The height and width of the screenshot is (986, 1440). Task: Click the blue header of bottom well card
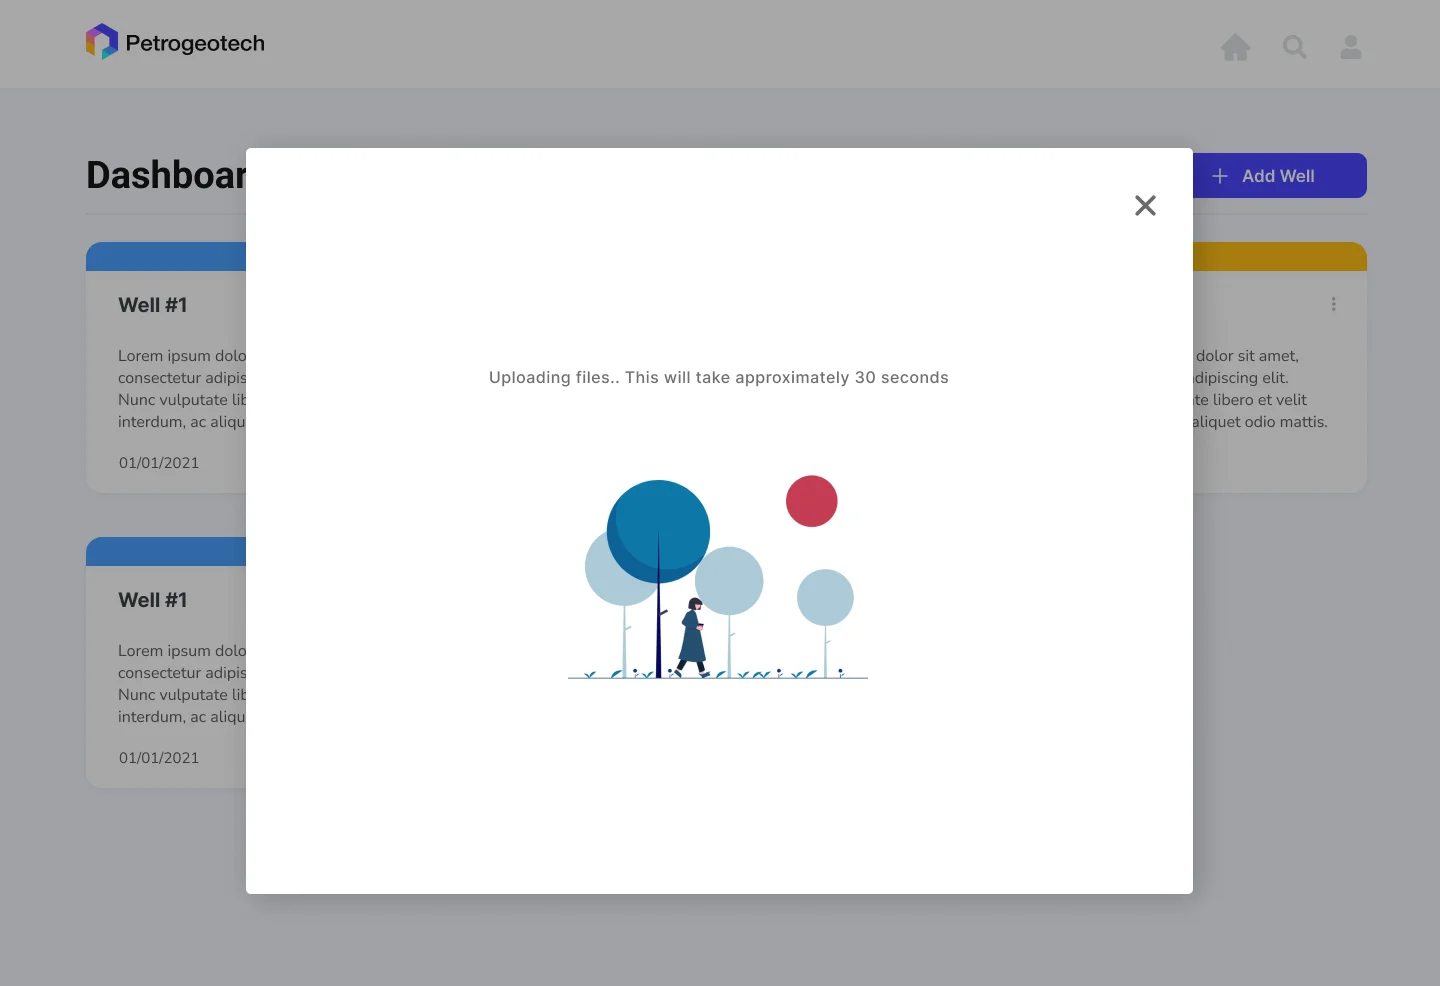[x=166, y=552]
